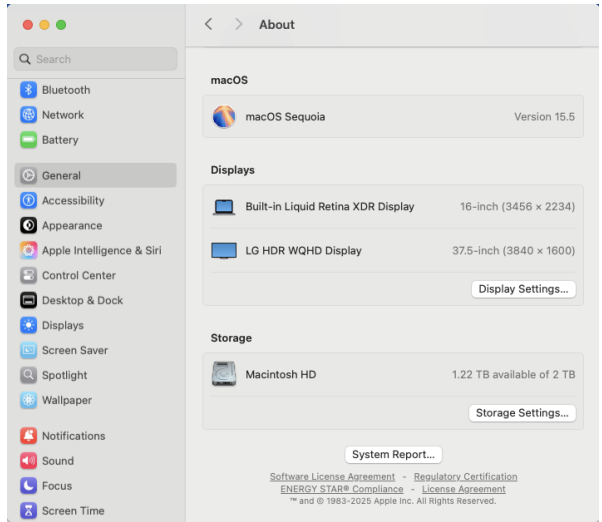Open the Sound speaker icon
This screenshot has height=522, width=602.
click(x=28, y=461)
